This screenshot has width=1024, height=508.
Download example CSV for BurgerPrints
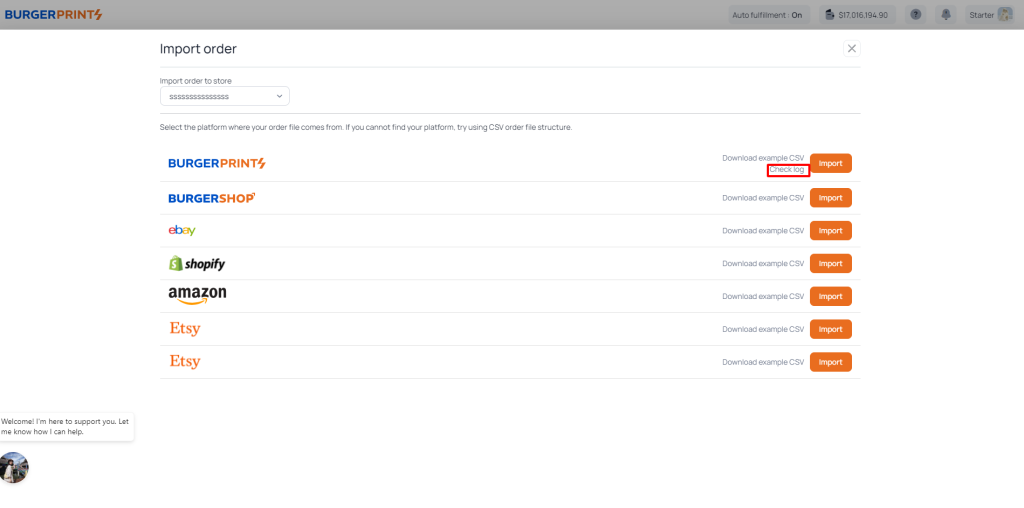[763, 158]
